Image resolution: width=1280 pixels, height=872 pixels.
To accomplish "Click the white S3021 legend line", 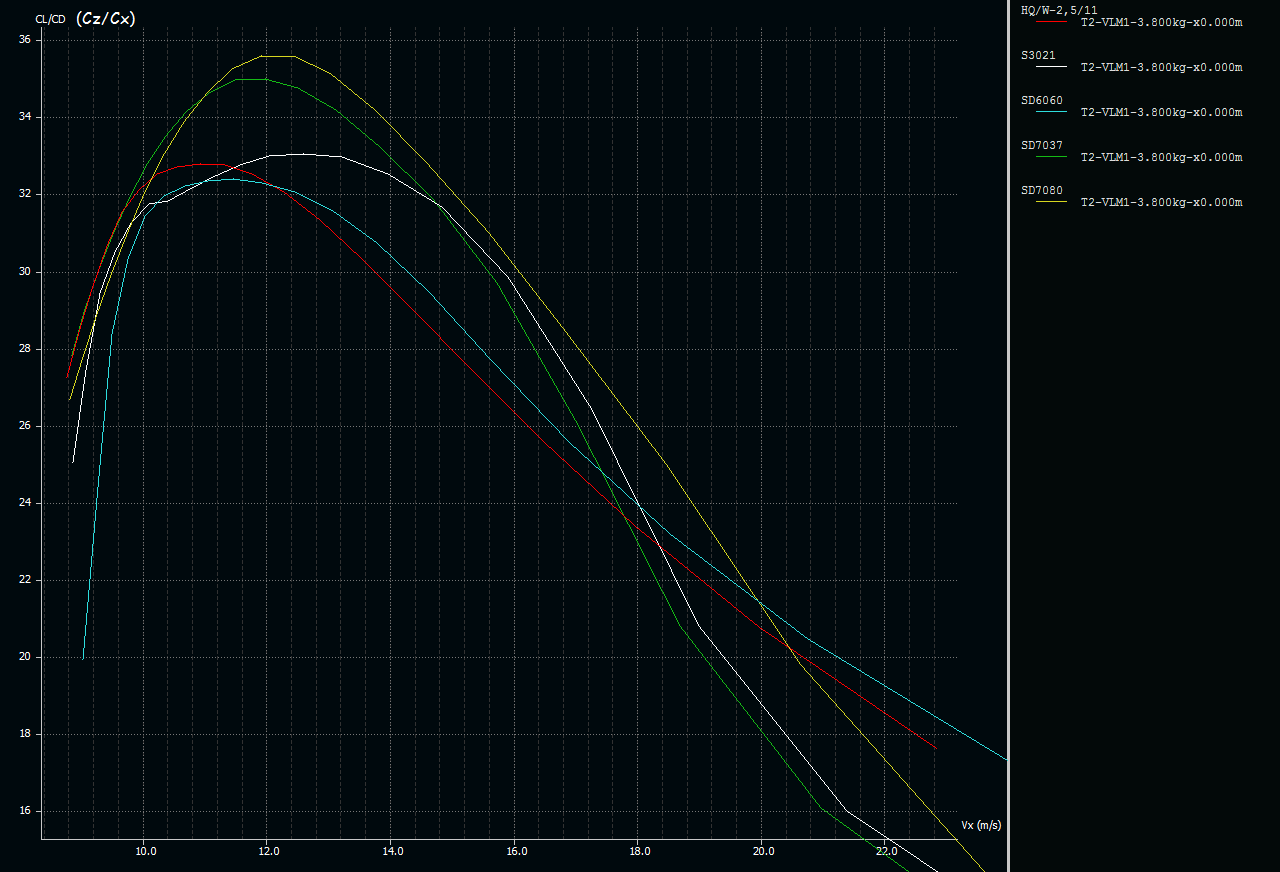I will tap(1052, 67).
